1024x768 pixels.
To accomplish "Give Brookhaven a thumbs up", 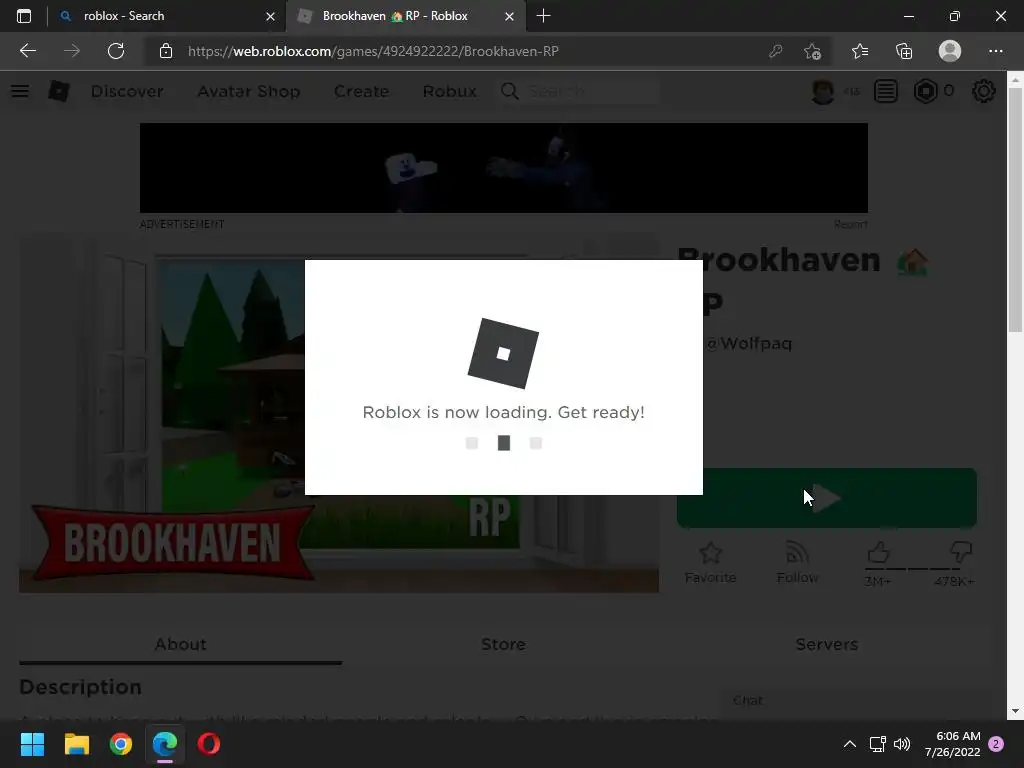I will click(878, 554).
